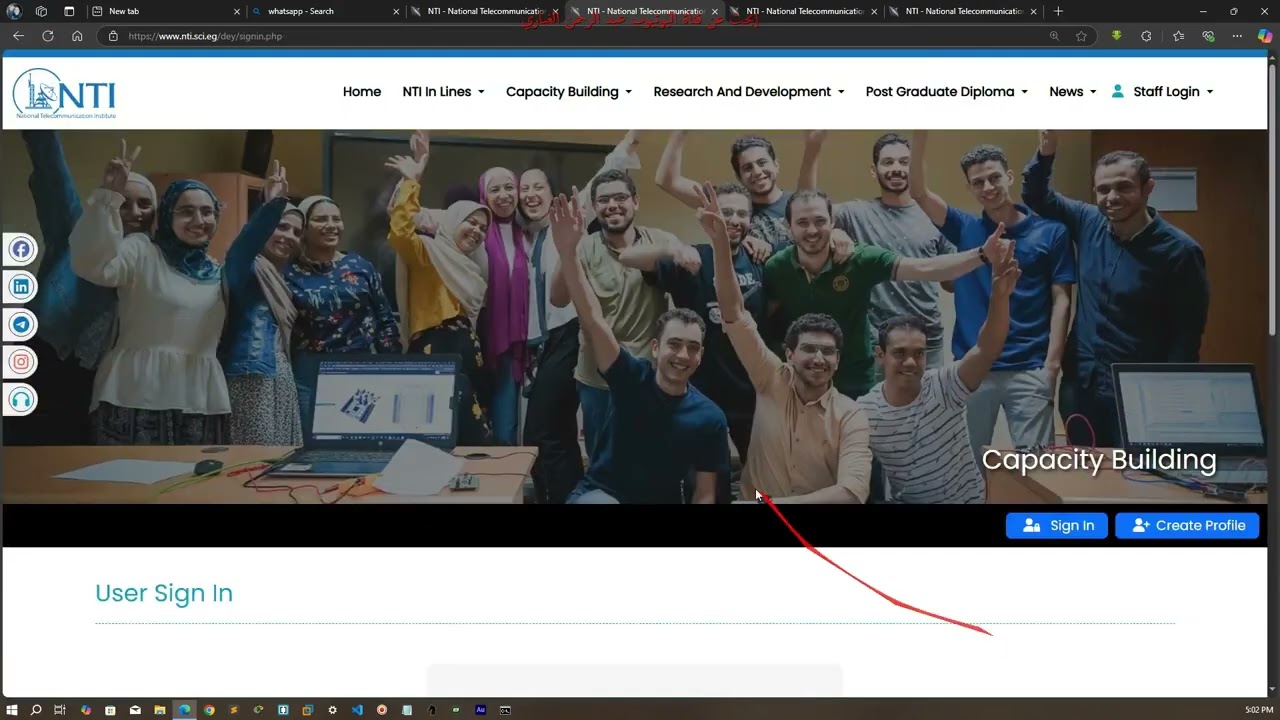Screen dimensions: 1280x720
Task: Launch Google Chrome from the taskbar
Action: [209, 710]
